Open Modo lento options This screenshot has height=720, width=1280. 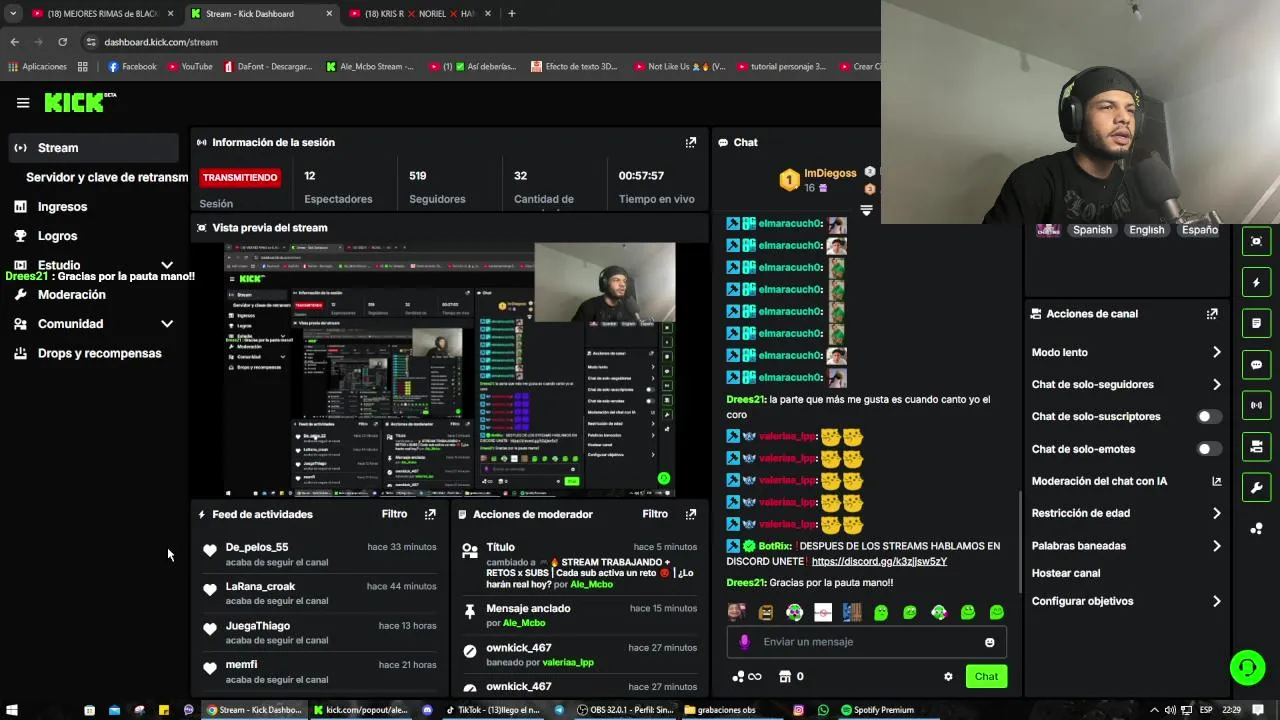[x=1126, y=352]
